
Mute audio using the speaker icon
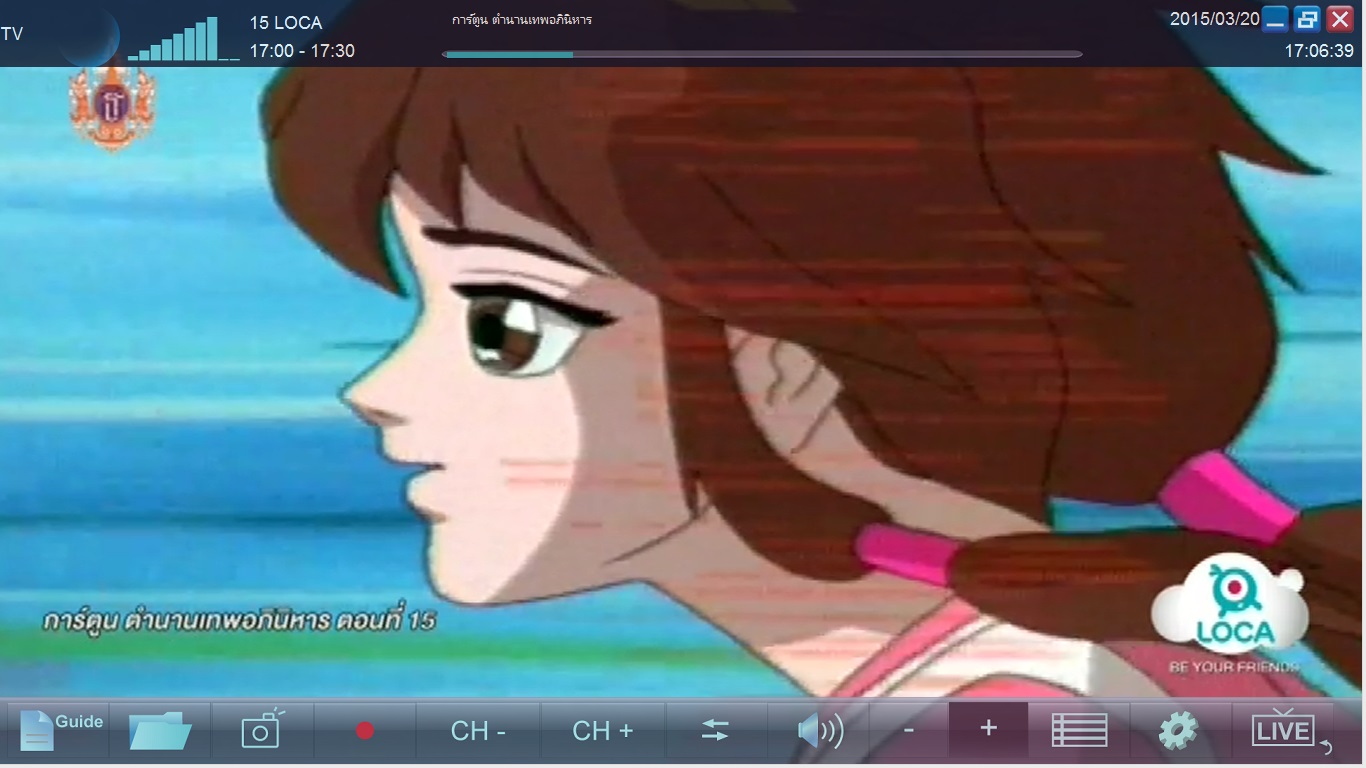coord(819,731)
